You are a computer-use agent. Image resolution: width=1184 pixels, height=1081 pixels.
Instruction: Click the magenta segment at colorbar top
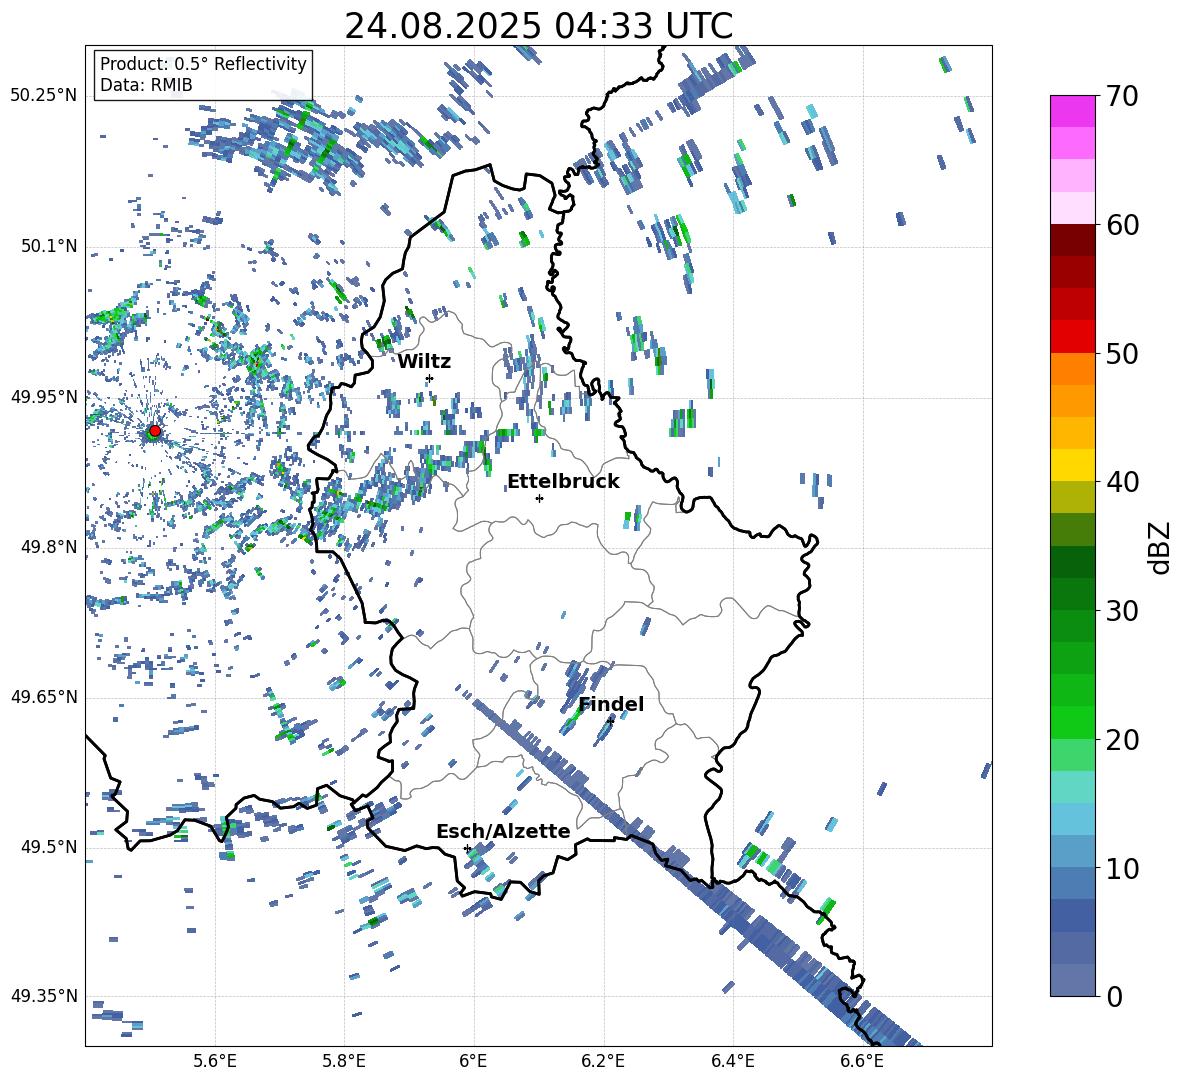pos(1072,112)
